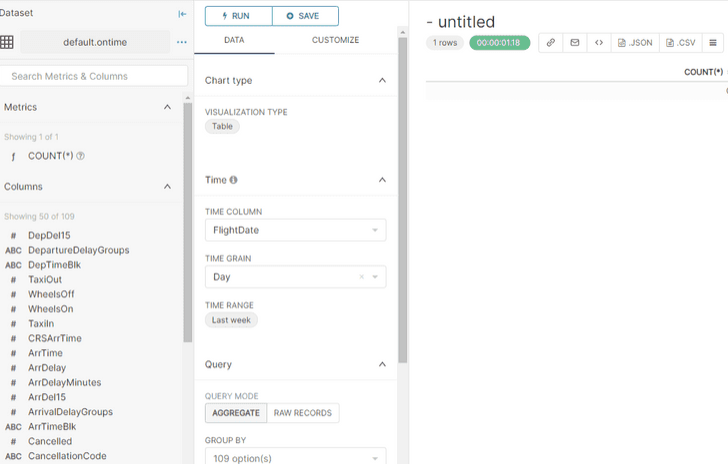Select the DATA tab

point(234,40)
